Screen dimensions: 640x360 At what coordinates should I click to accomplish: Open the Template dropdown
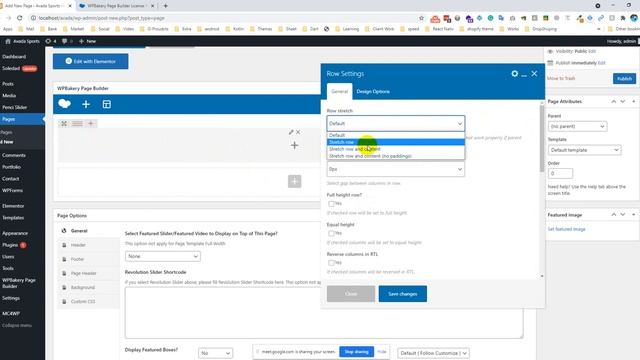click(584, 150)
